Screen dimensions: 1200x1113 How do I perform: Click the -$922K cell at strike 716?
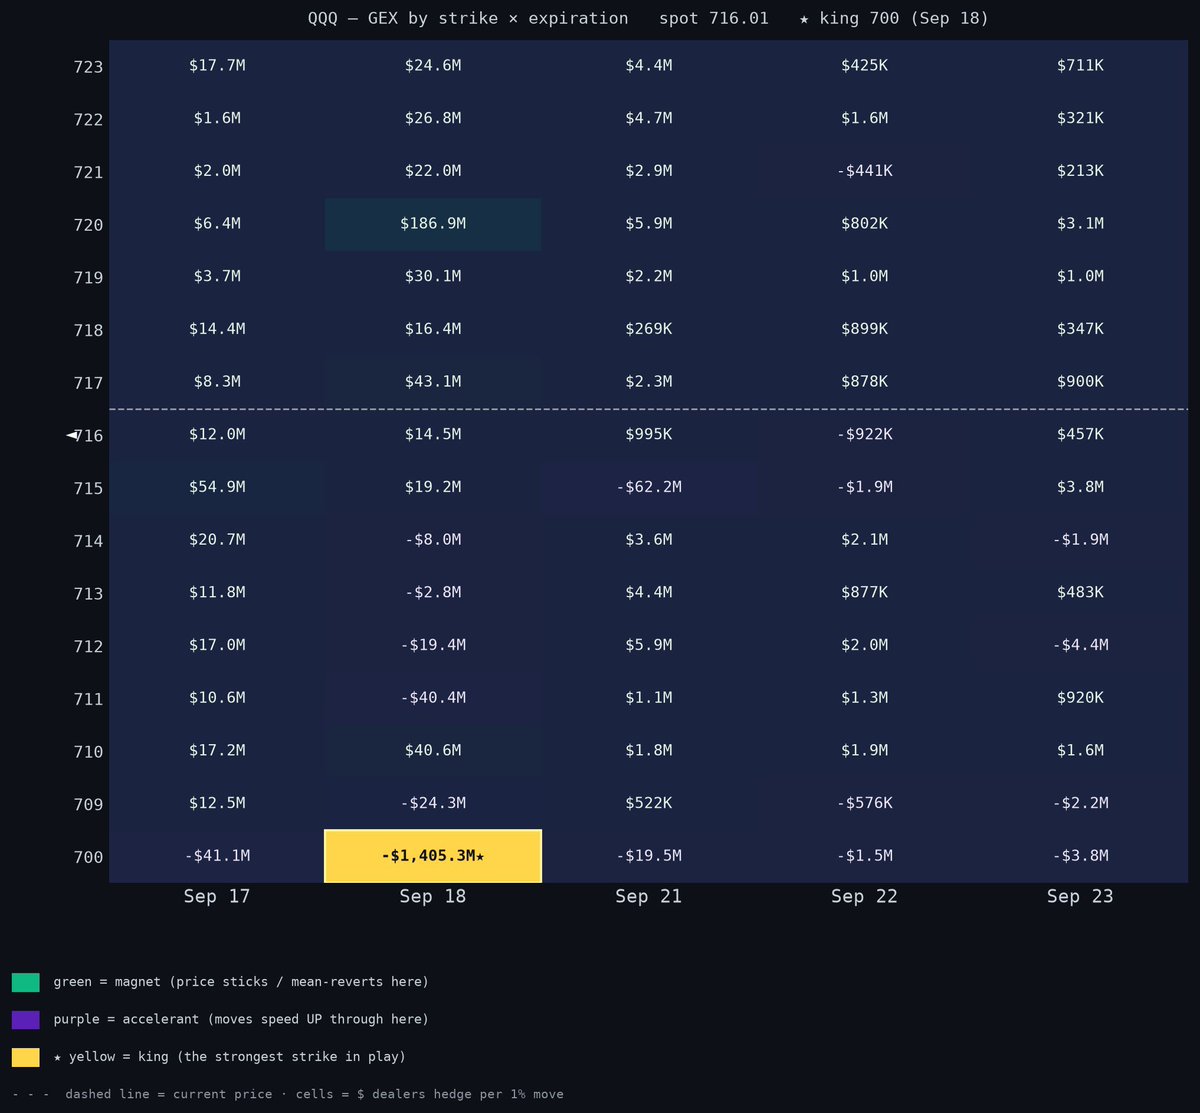pos(865,435)
